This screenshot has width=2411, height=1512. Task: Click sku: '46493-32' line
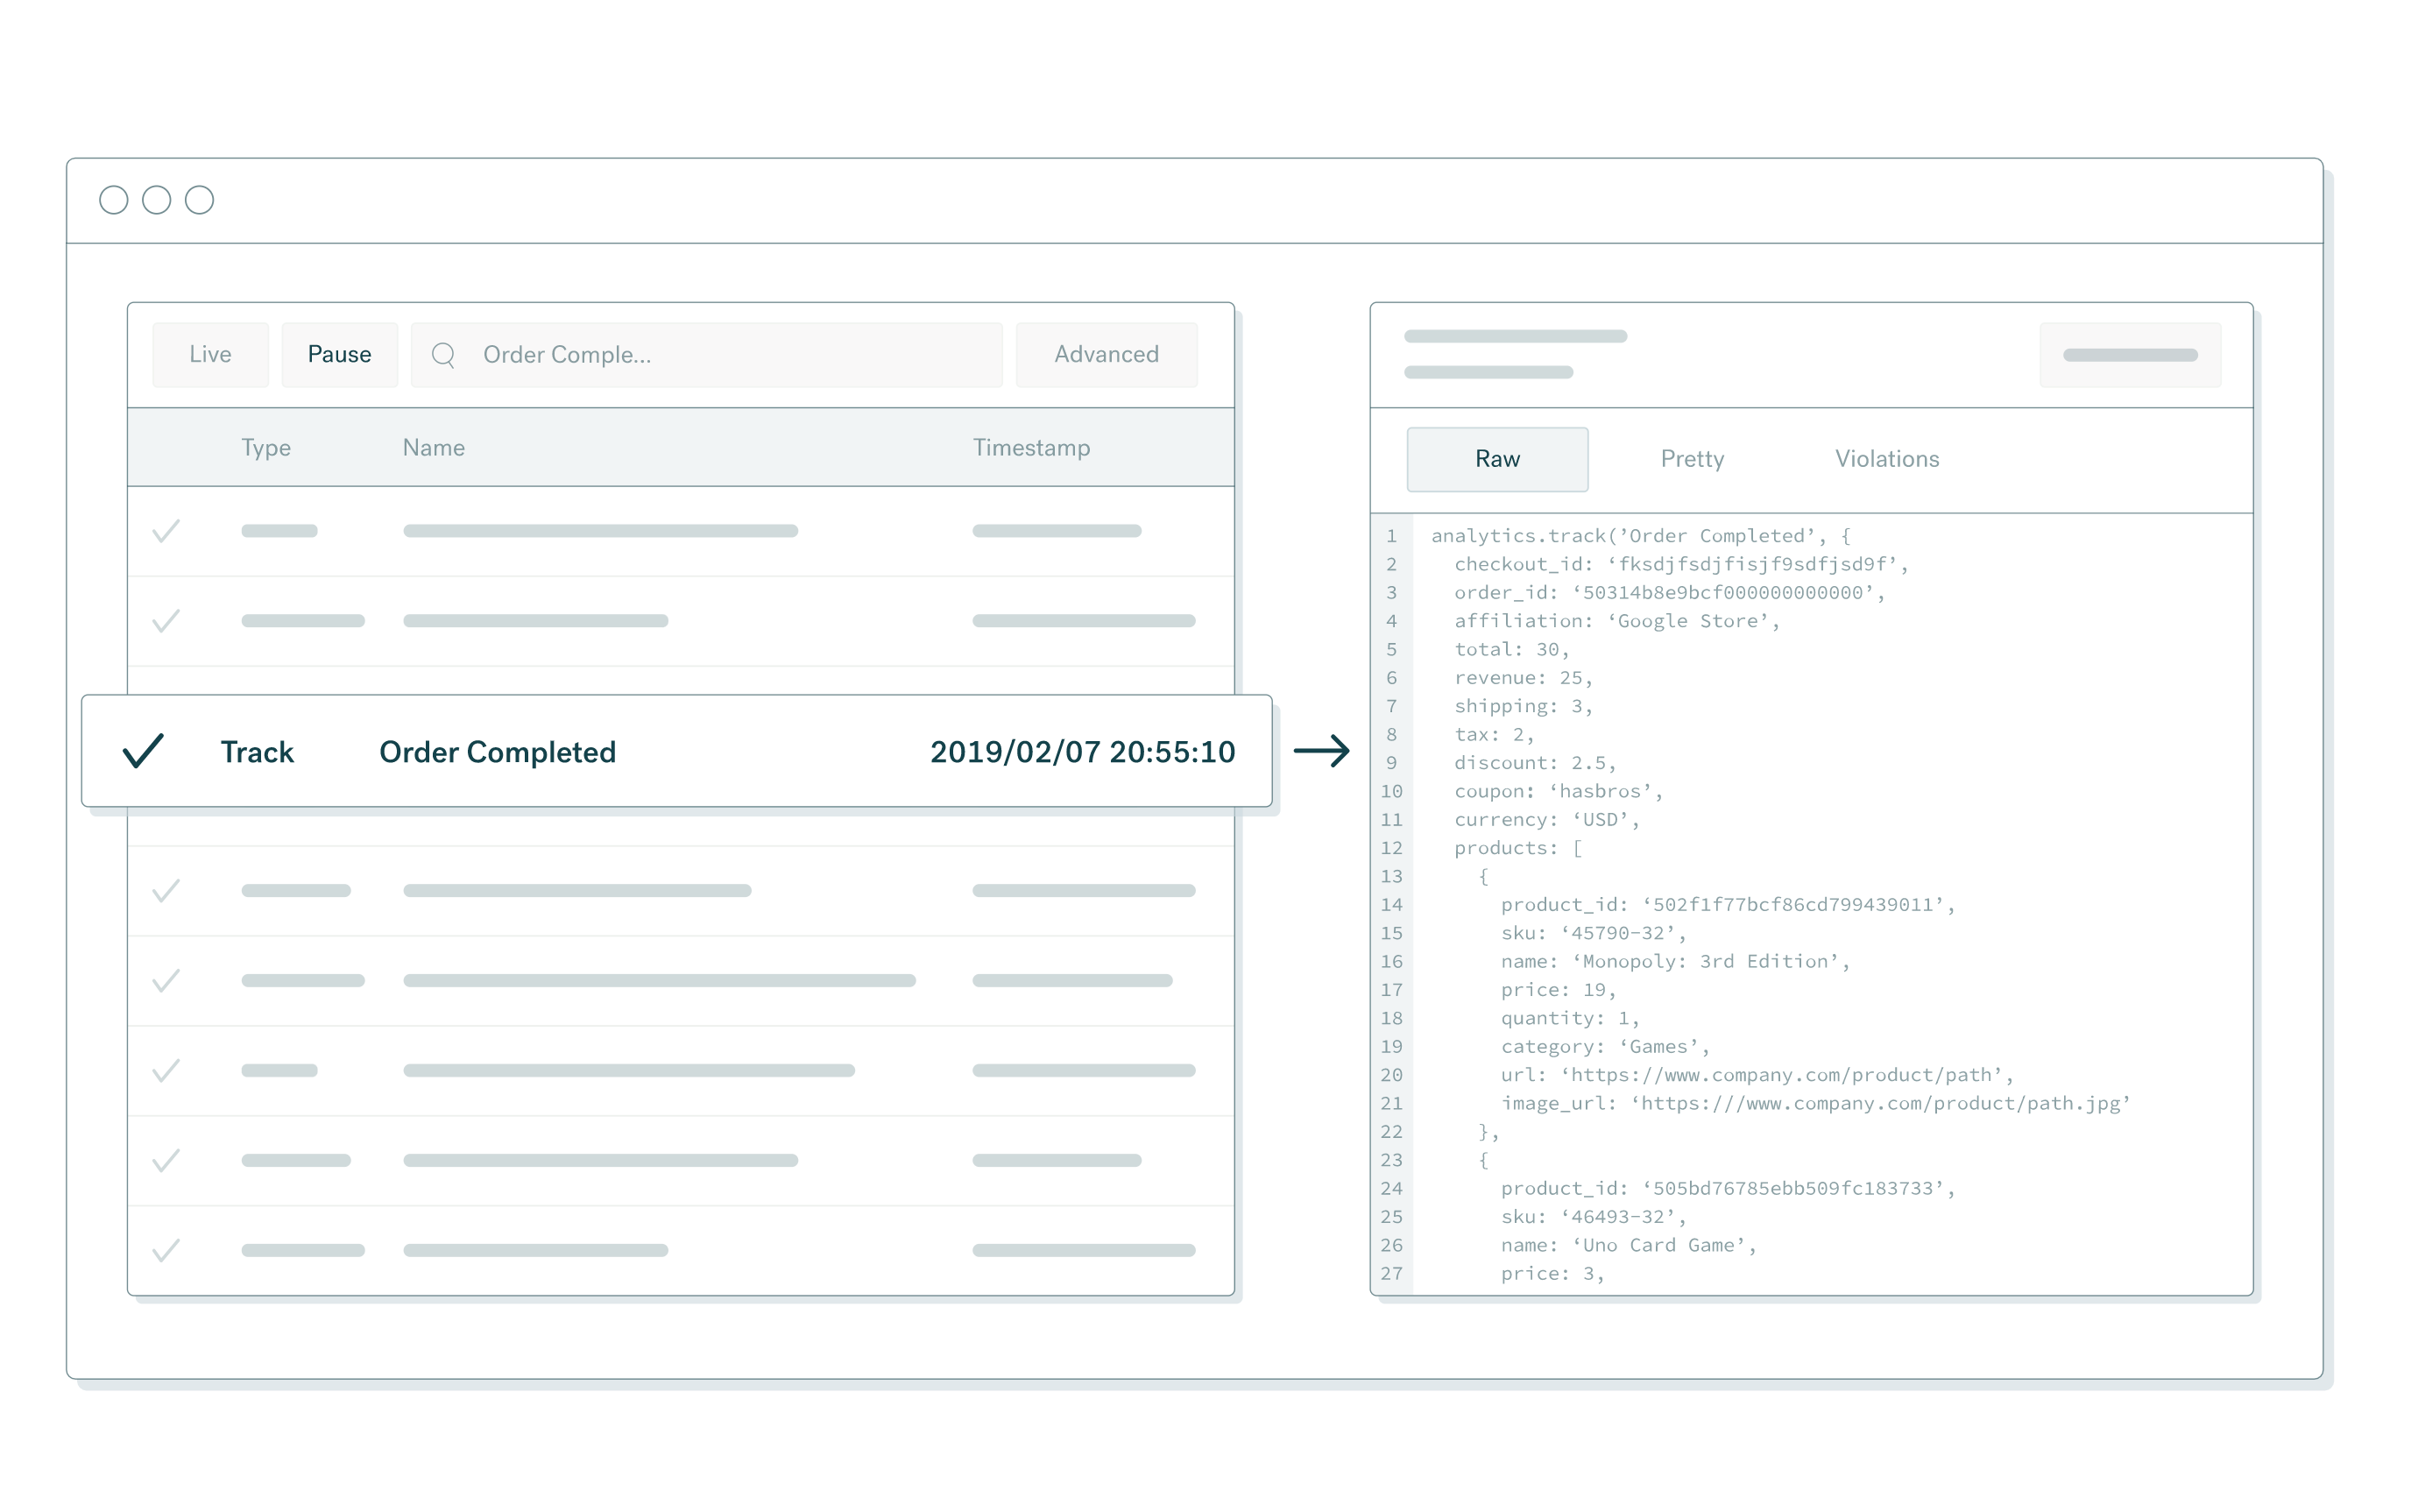click(1594, 1217)
